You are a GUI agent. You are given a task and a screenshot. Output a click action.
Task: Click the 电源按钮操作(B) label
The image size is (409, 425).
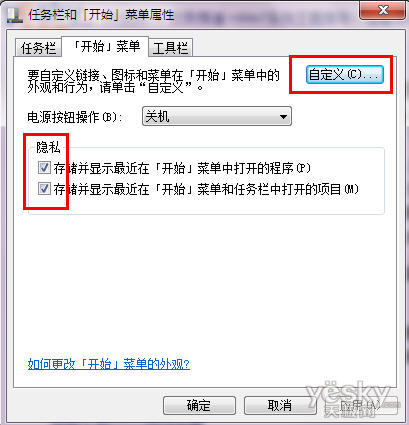click(75, 117)
